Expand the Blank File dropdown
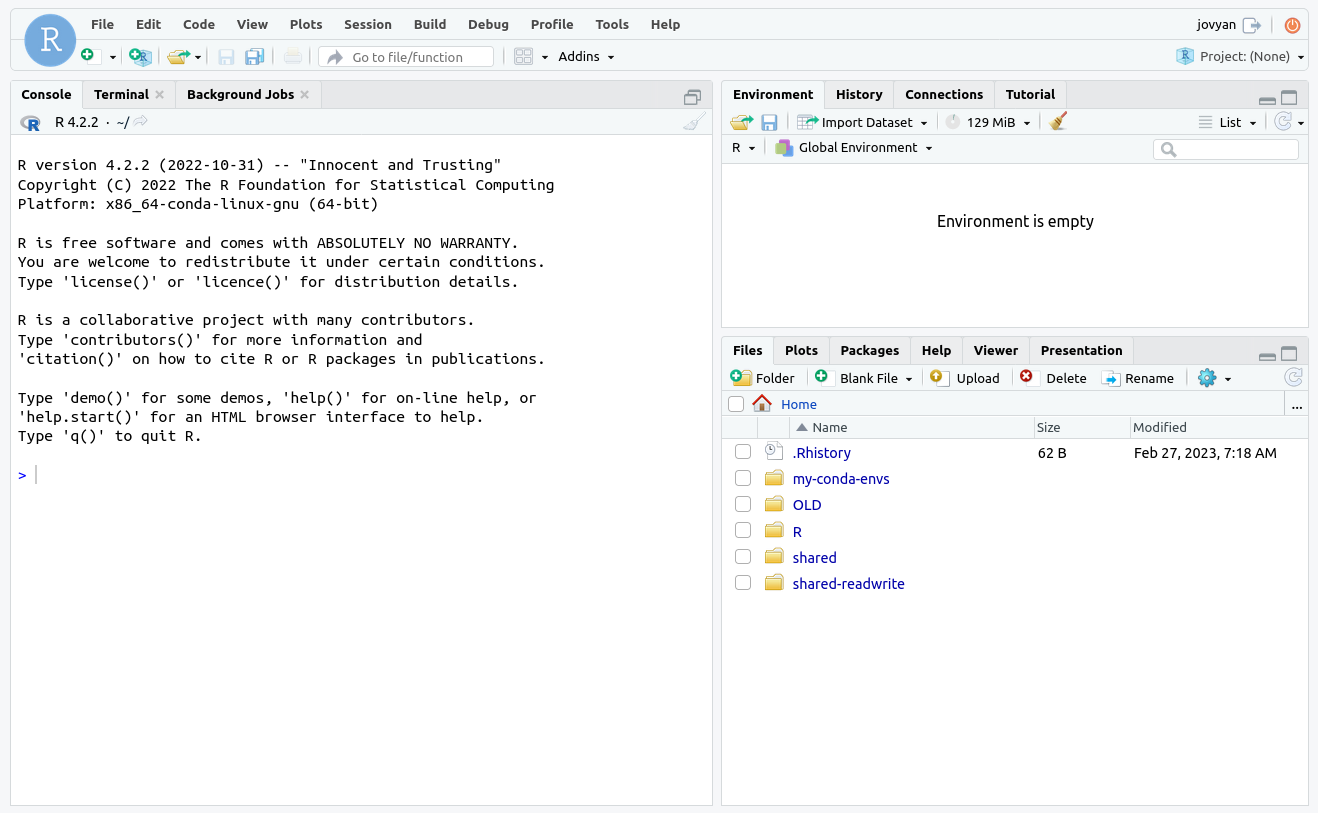The image size is (1318, 813). point(906,378)
